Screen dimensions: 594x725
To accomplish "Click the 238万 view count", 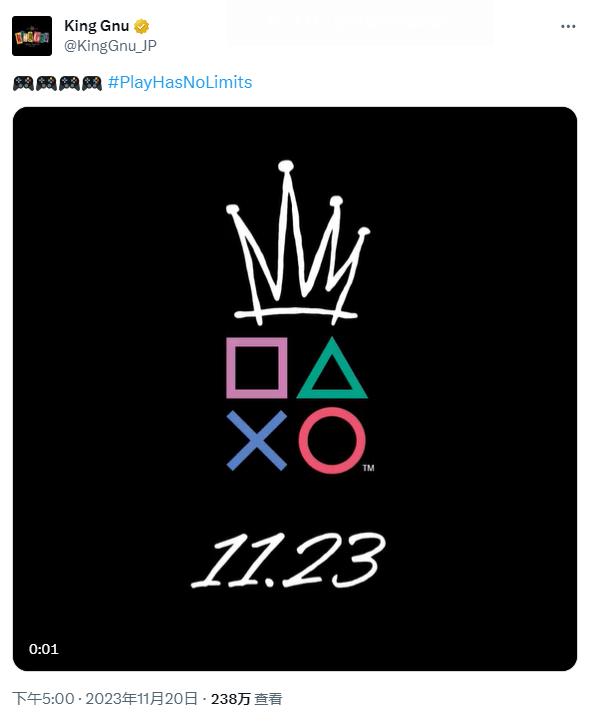I will pyautogui.click(x=231, y=699).
